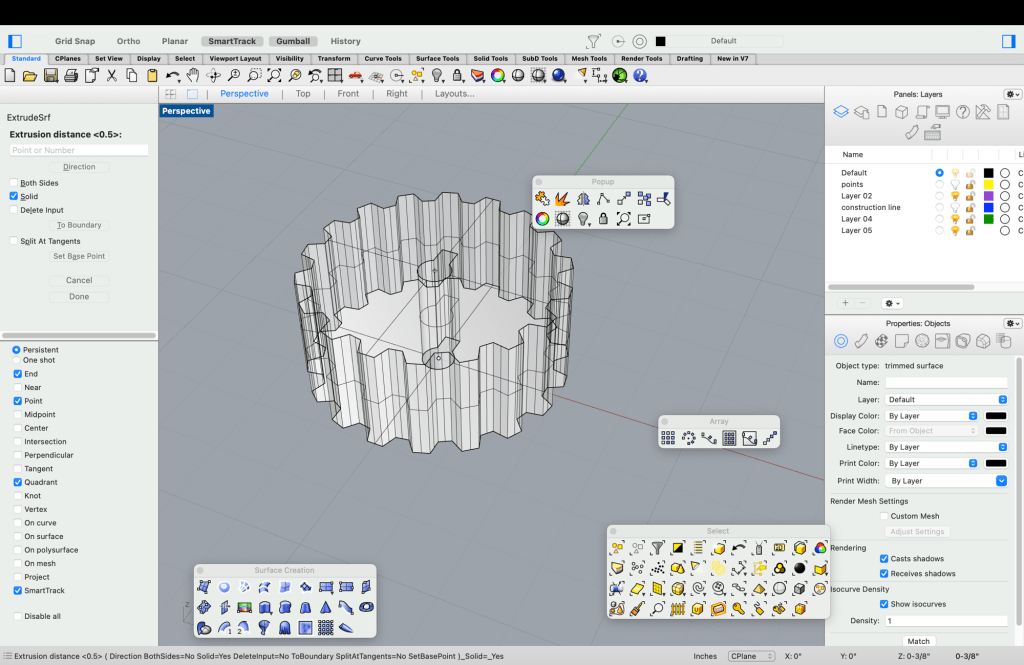Click the Print icon in toolbar
1024x665 pixels.
point(70,76)
